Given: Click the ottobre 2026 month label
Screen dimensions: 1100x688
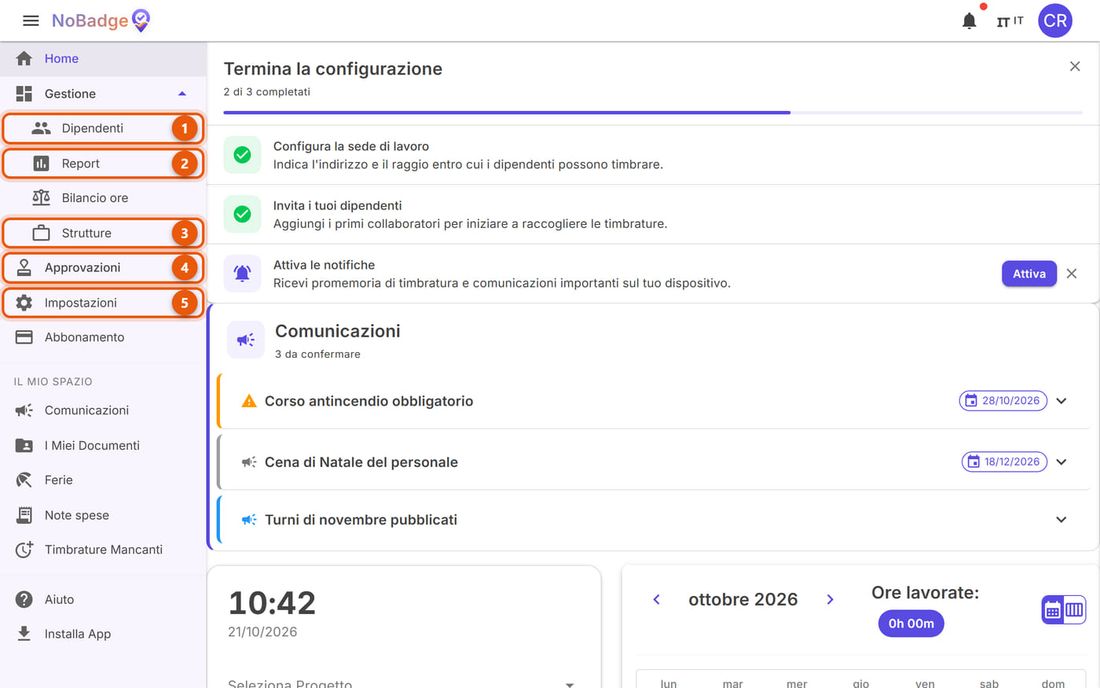Looking at the screenshot, I should pos(743,600).
